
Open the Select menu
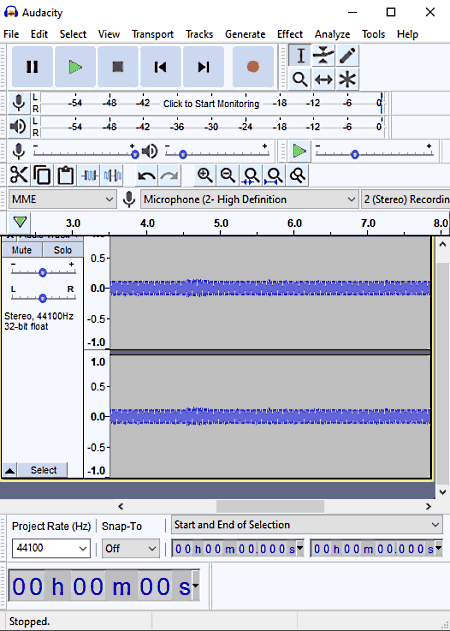tap(73, 34)
